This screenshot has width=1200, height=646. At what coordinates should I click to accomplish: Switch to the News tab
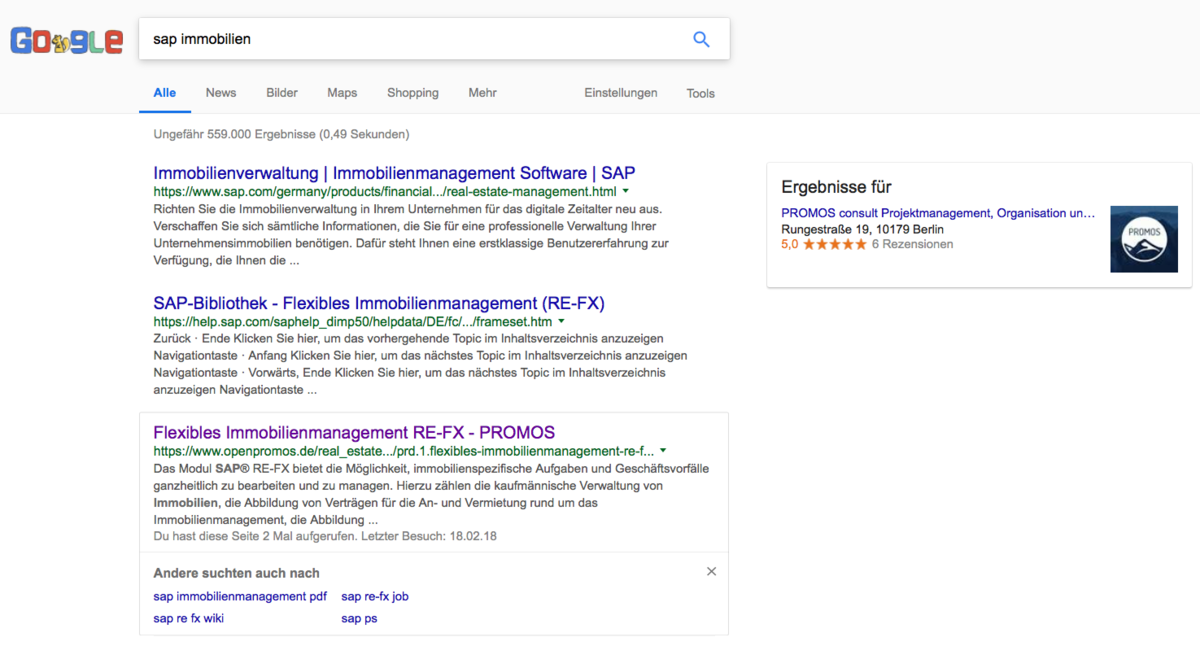(x=221, y=93)
